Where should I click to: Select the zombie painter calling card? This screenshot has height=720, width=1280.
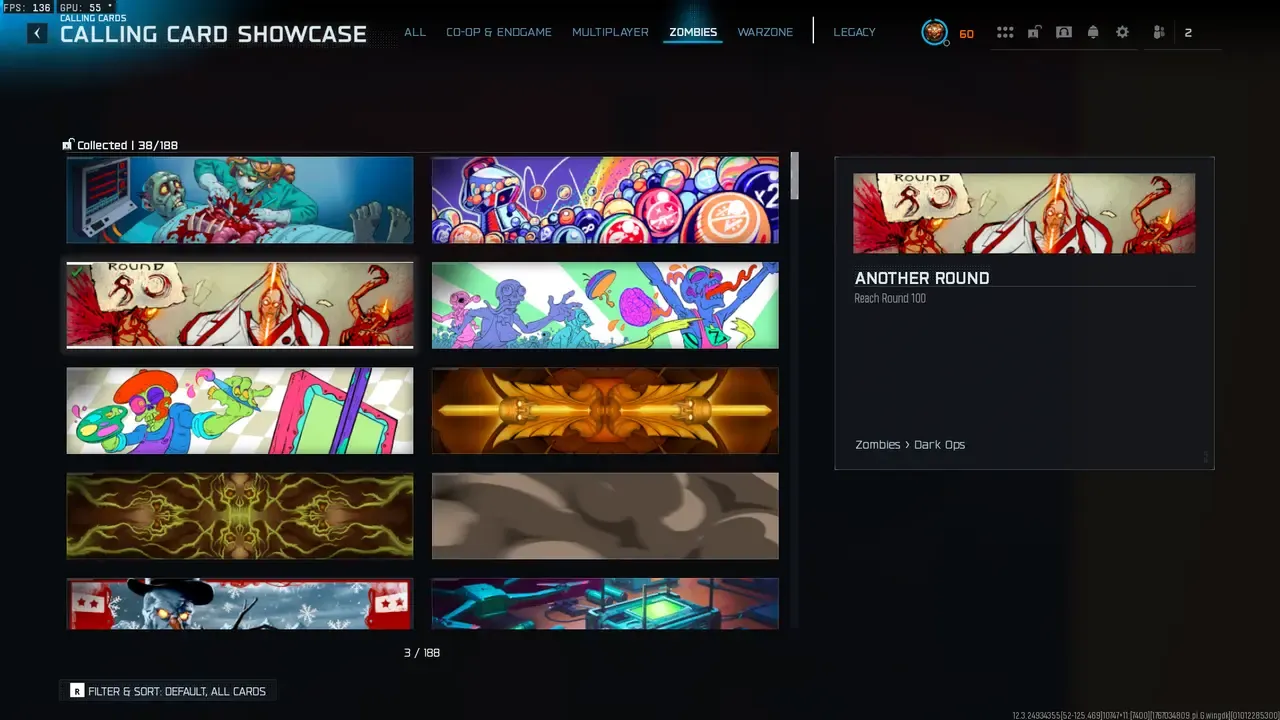pos(240,410)
